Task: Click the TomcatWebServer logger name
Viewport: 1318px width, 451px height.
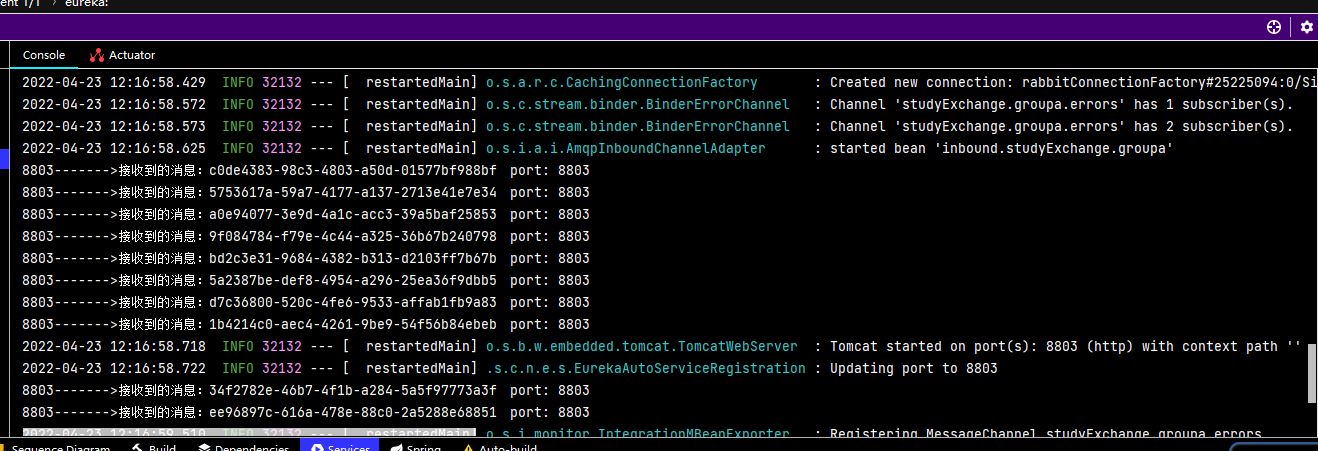Action: (x=642, y=347)
